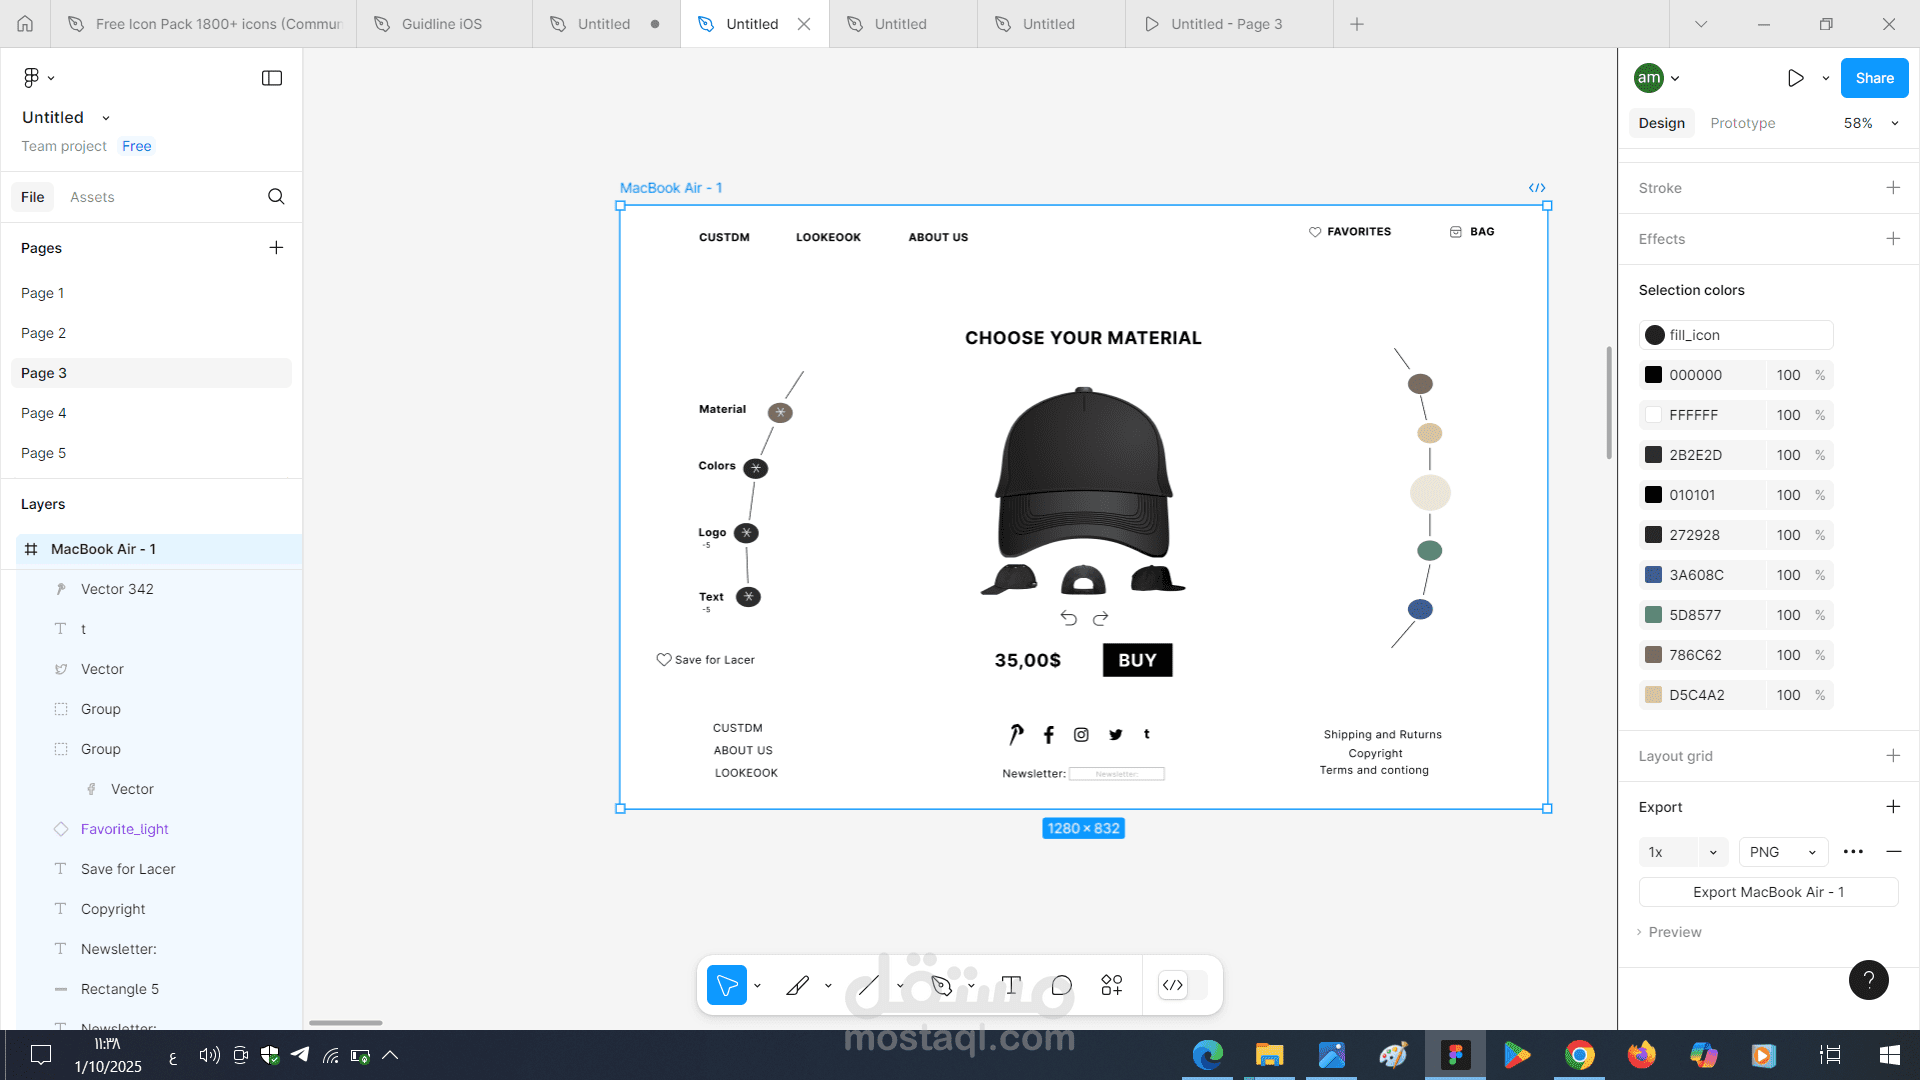Click the blue Share button
This screenshot has height=1080, width=1920.
tap(1874, 78)
